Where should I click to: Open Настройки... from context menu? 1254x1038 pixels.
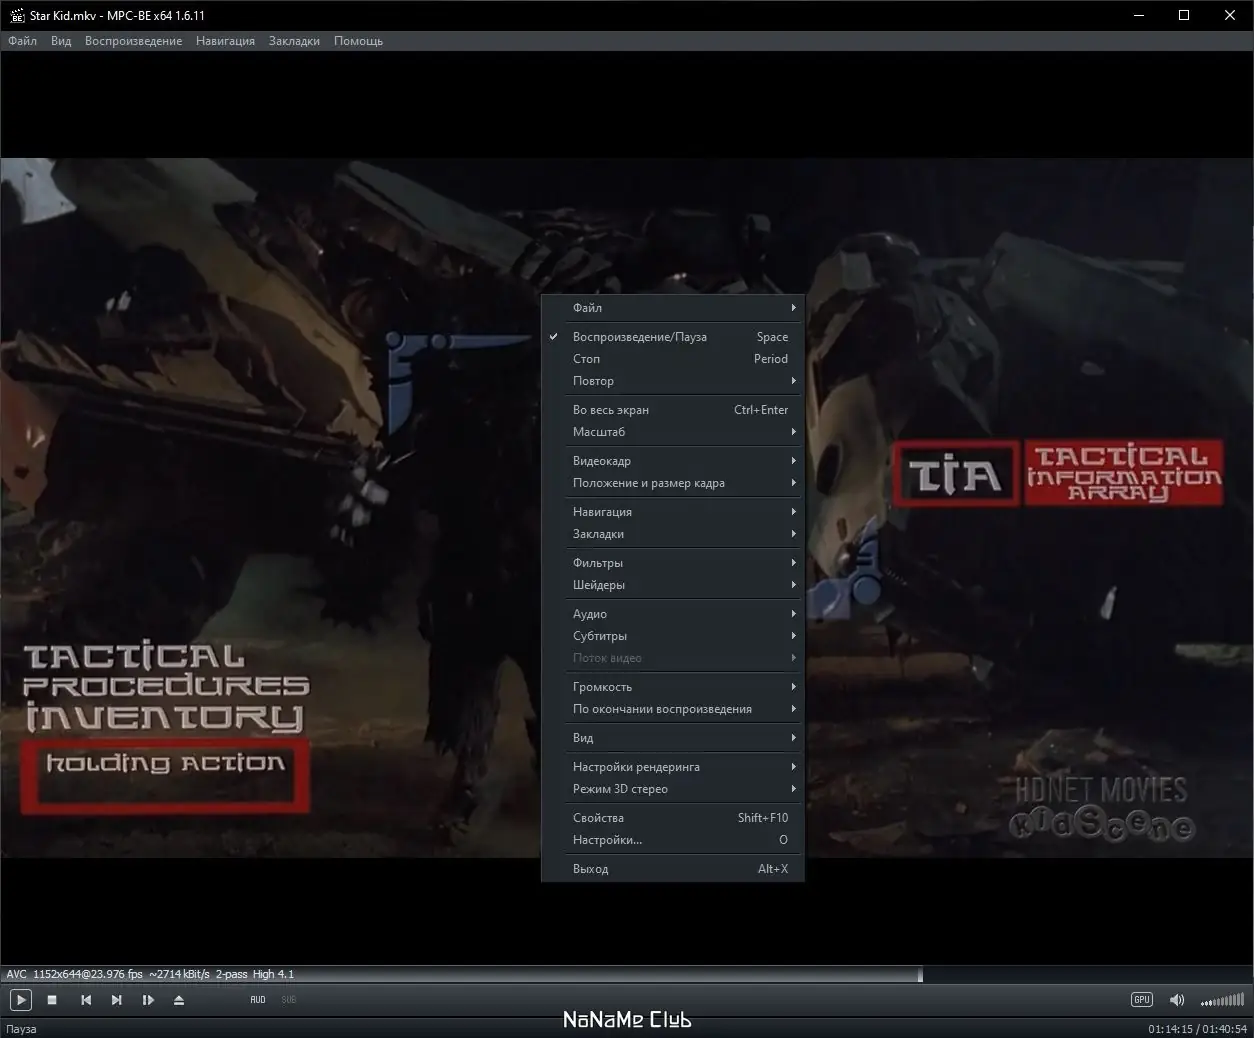coord(673,840)
